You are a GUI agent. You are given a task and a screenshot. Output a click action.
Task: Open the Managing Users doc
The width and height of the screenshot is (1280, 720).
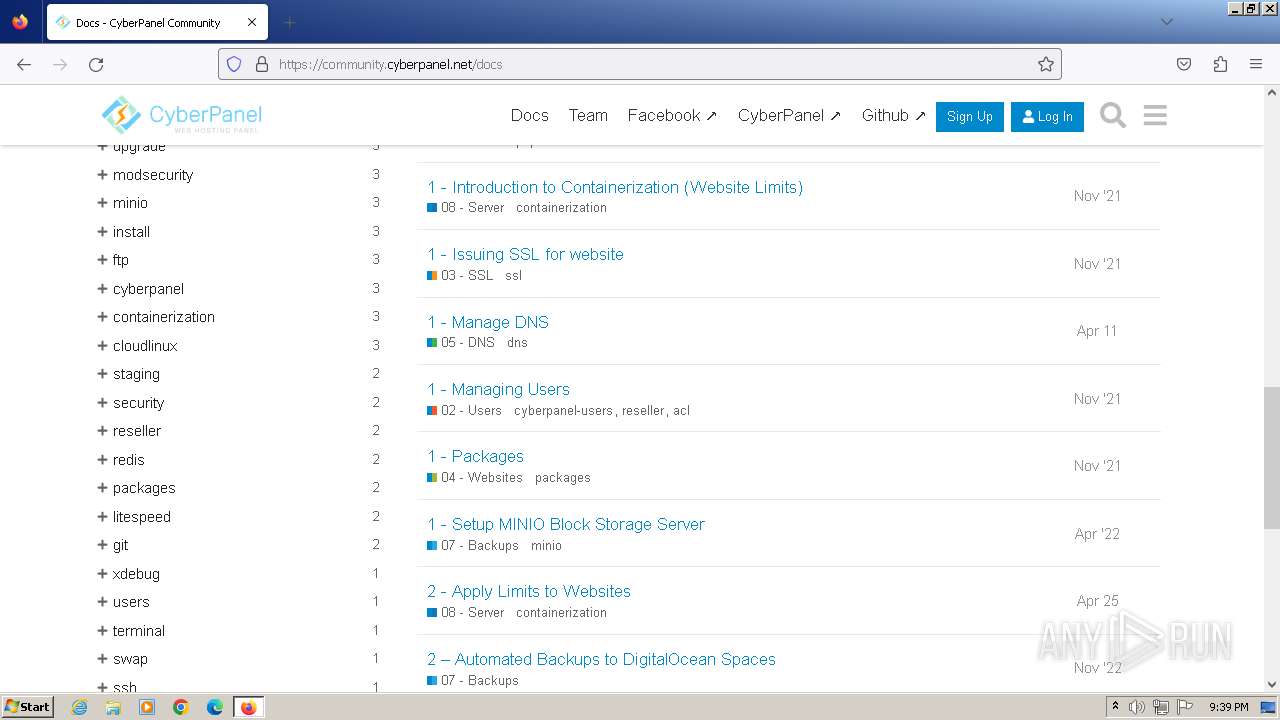point(498,389)
